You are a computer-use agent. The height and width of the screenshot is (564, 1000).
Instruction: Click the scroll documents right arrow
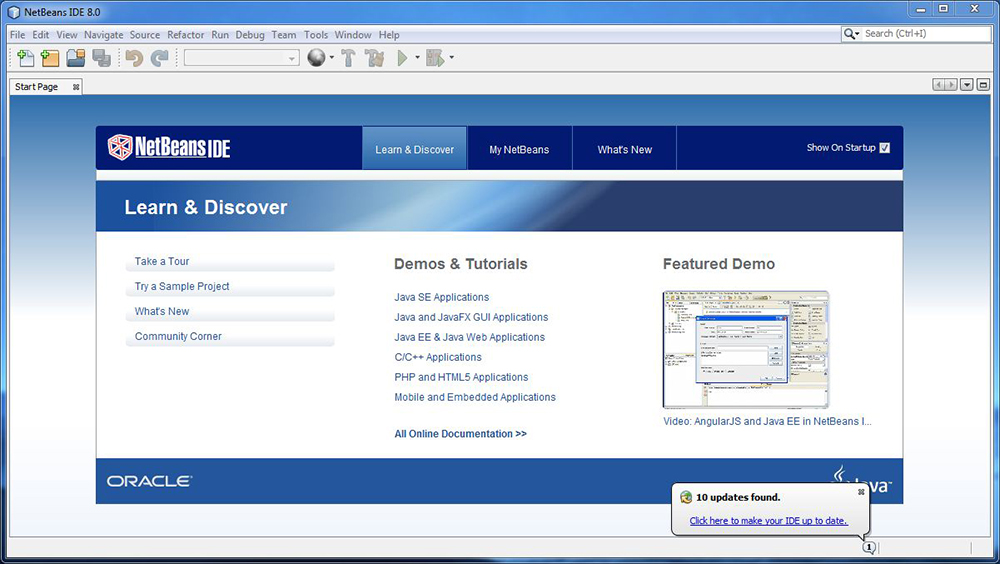coord(951,85)
